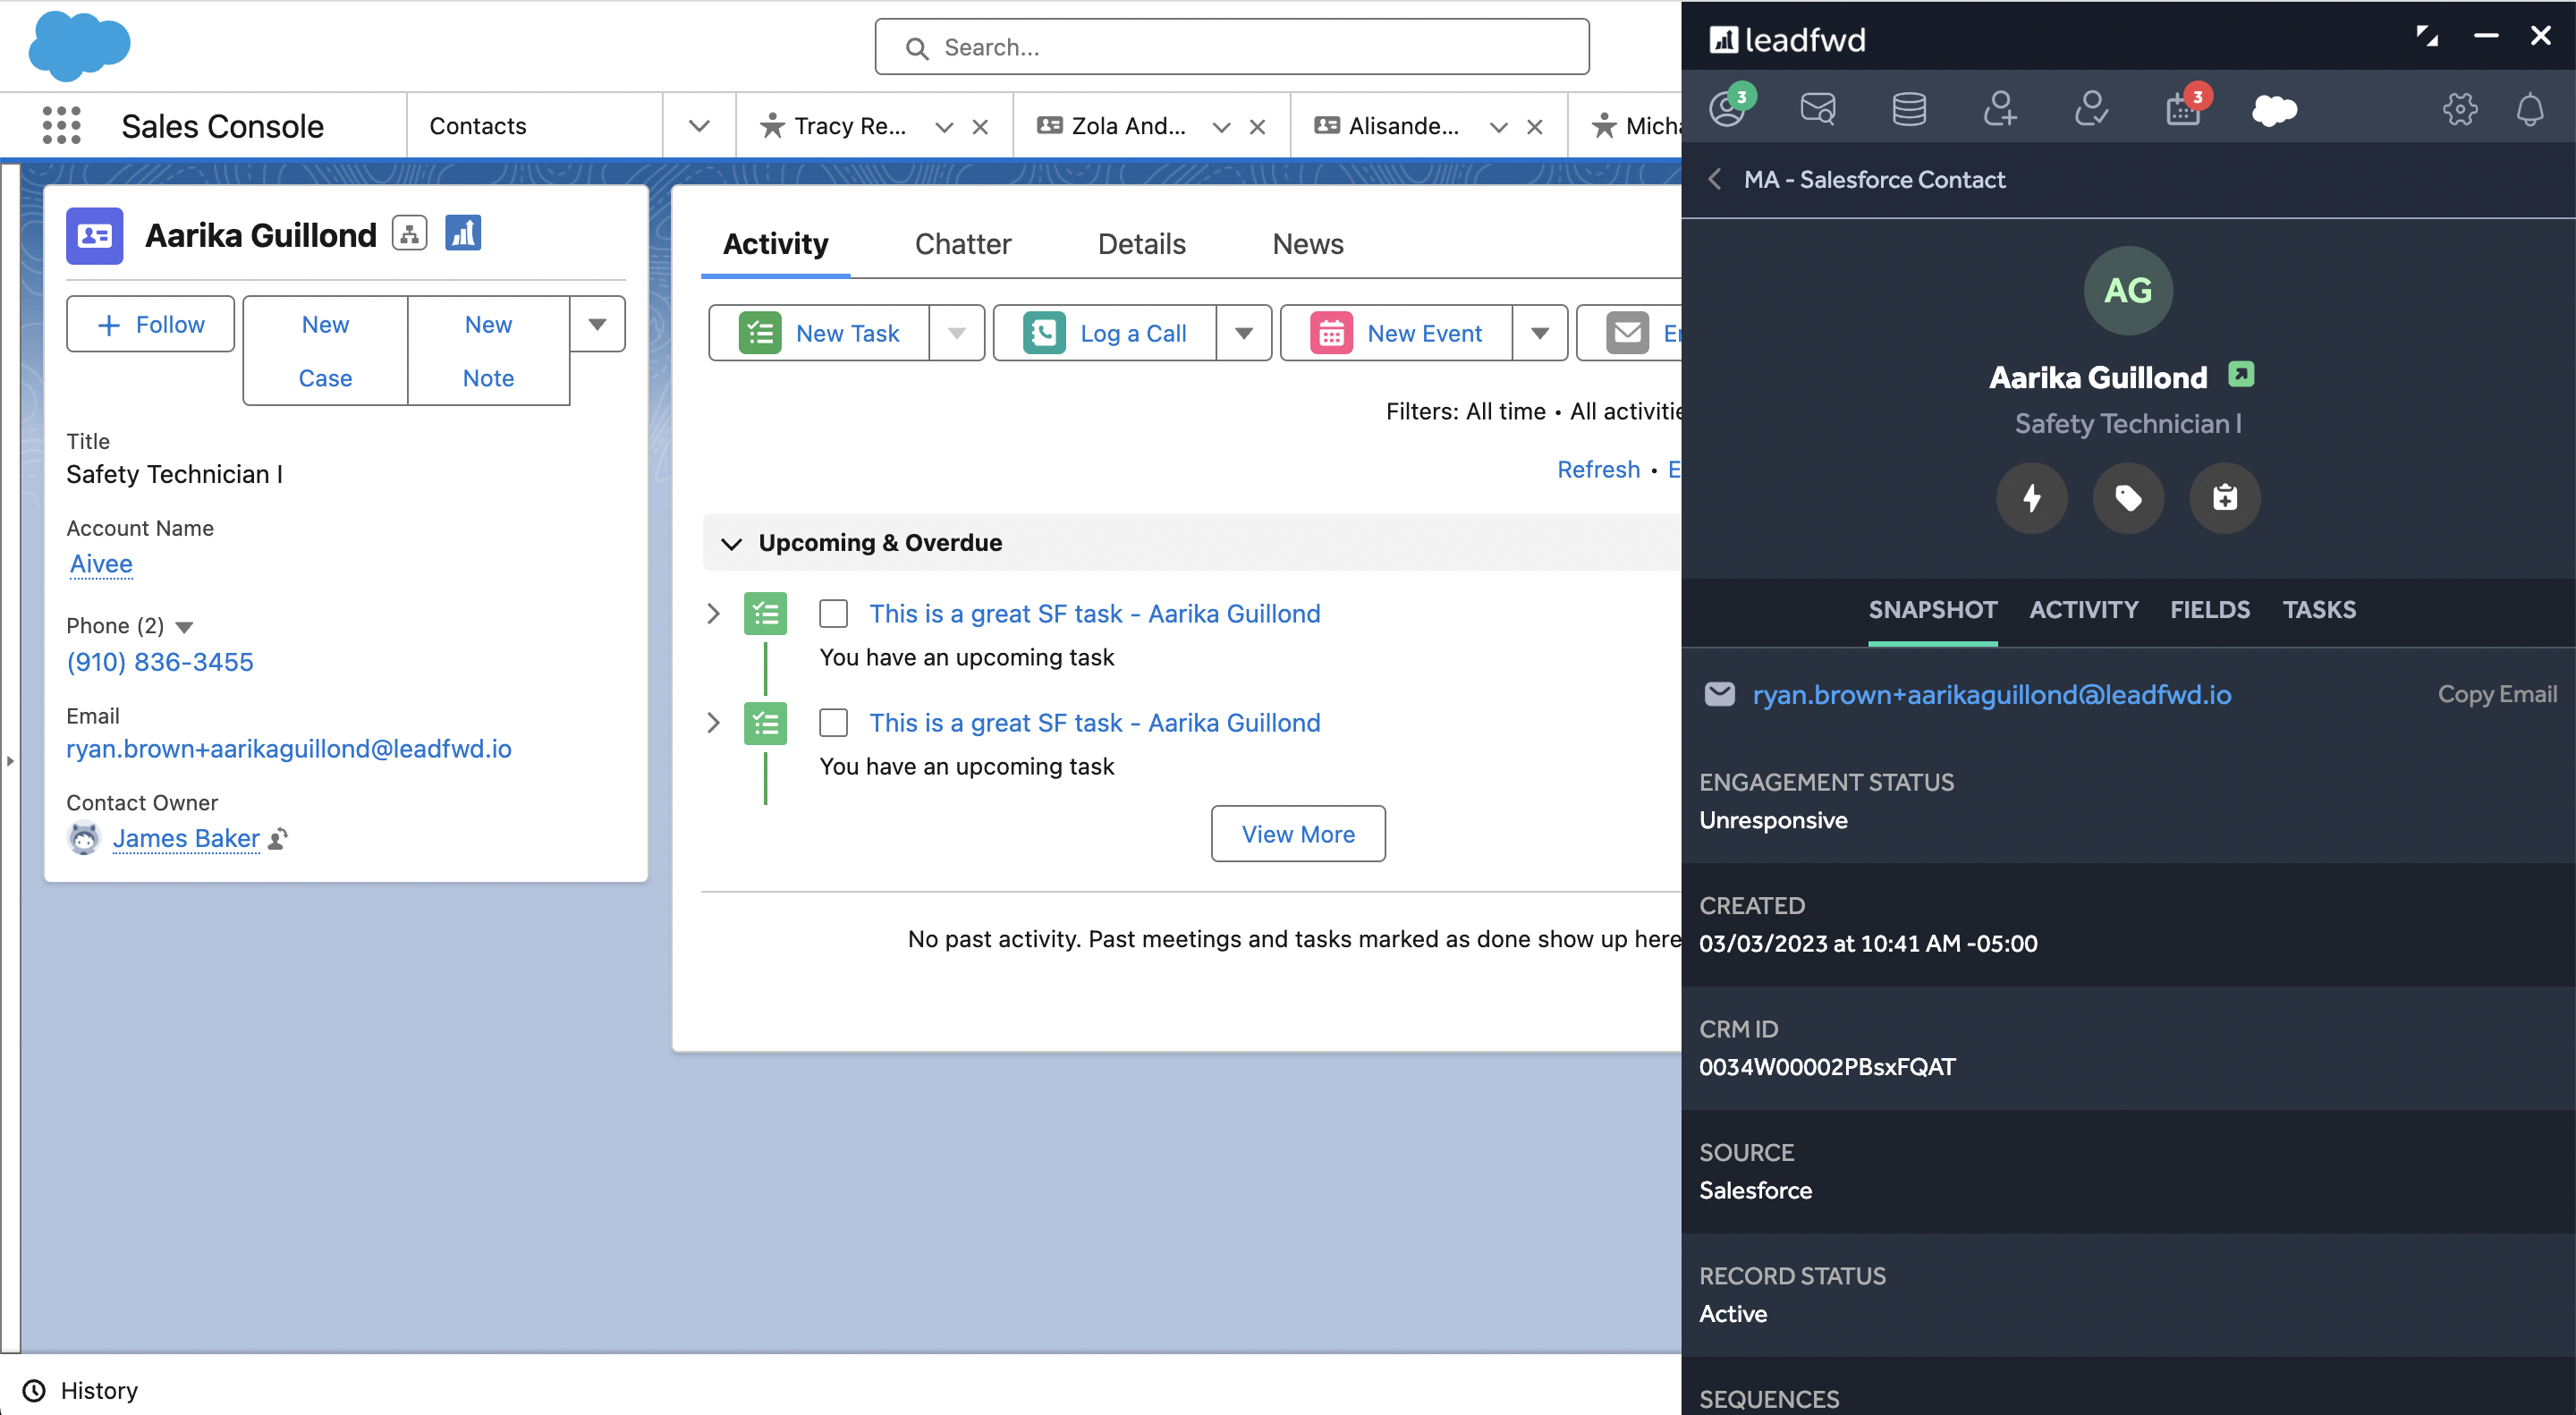Switch to the Details tab

pyautogui.click(x=1142, y=244)
